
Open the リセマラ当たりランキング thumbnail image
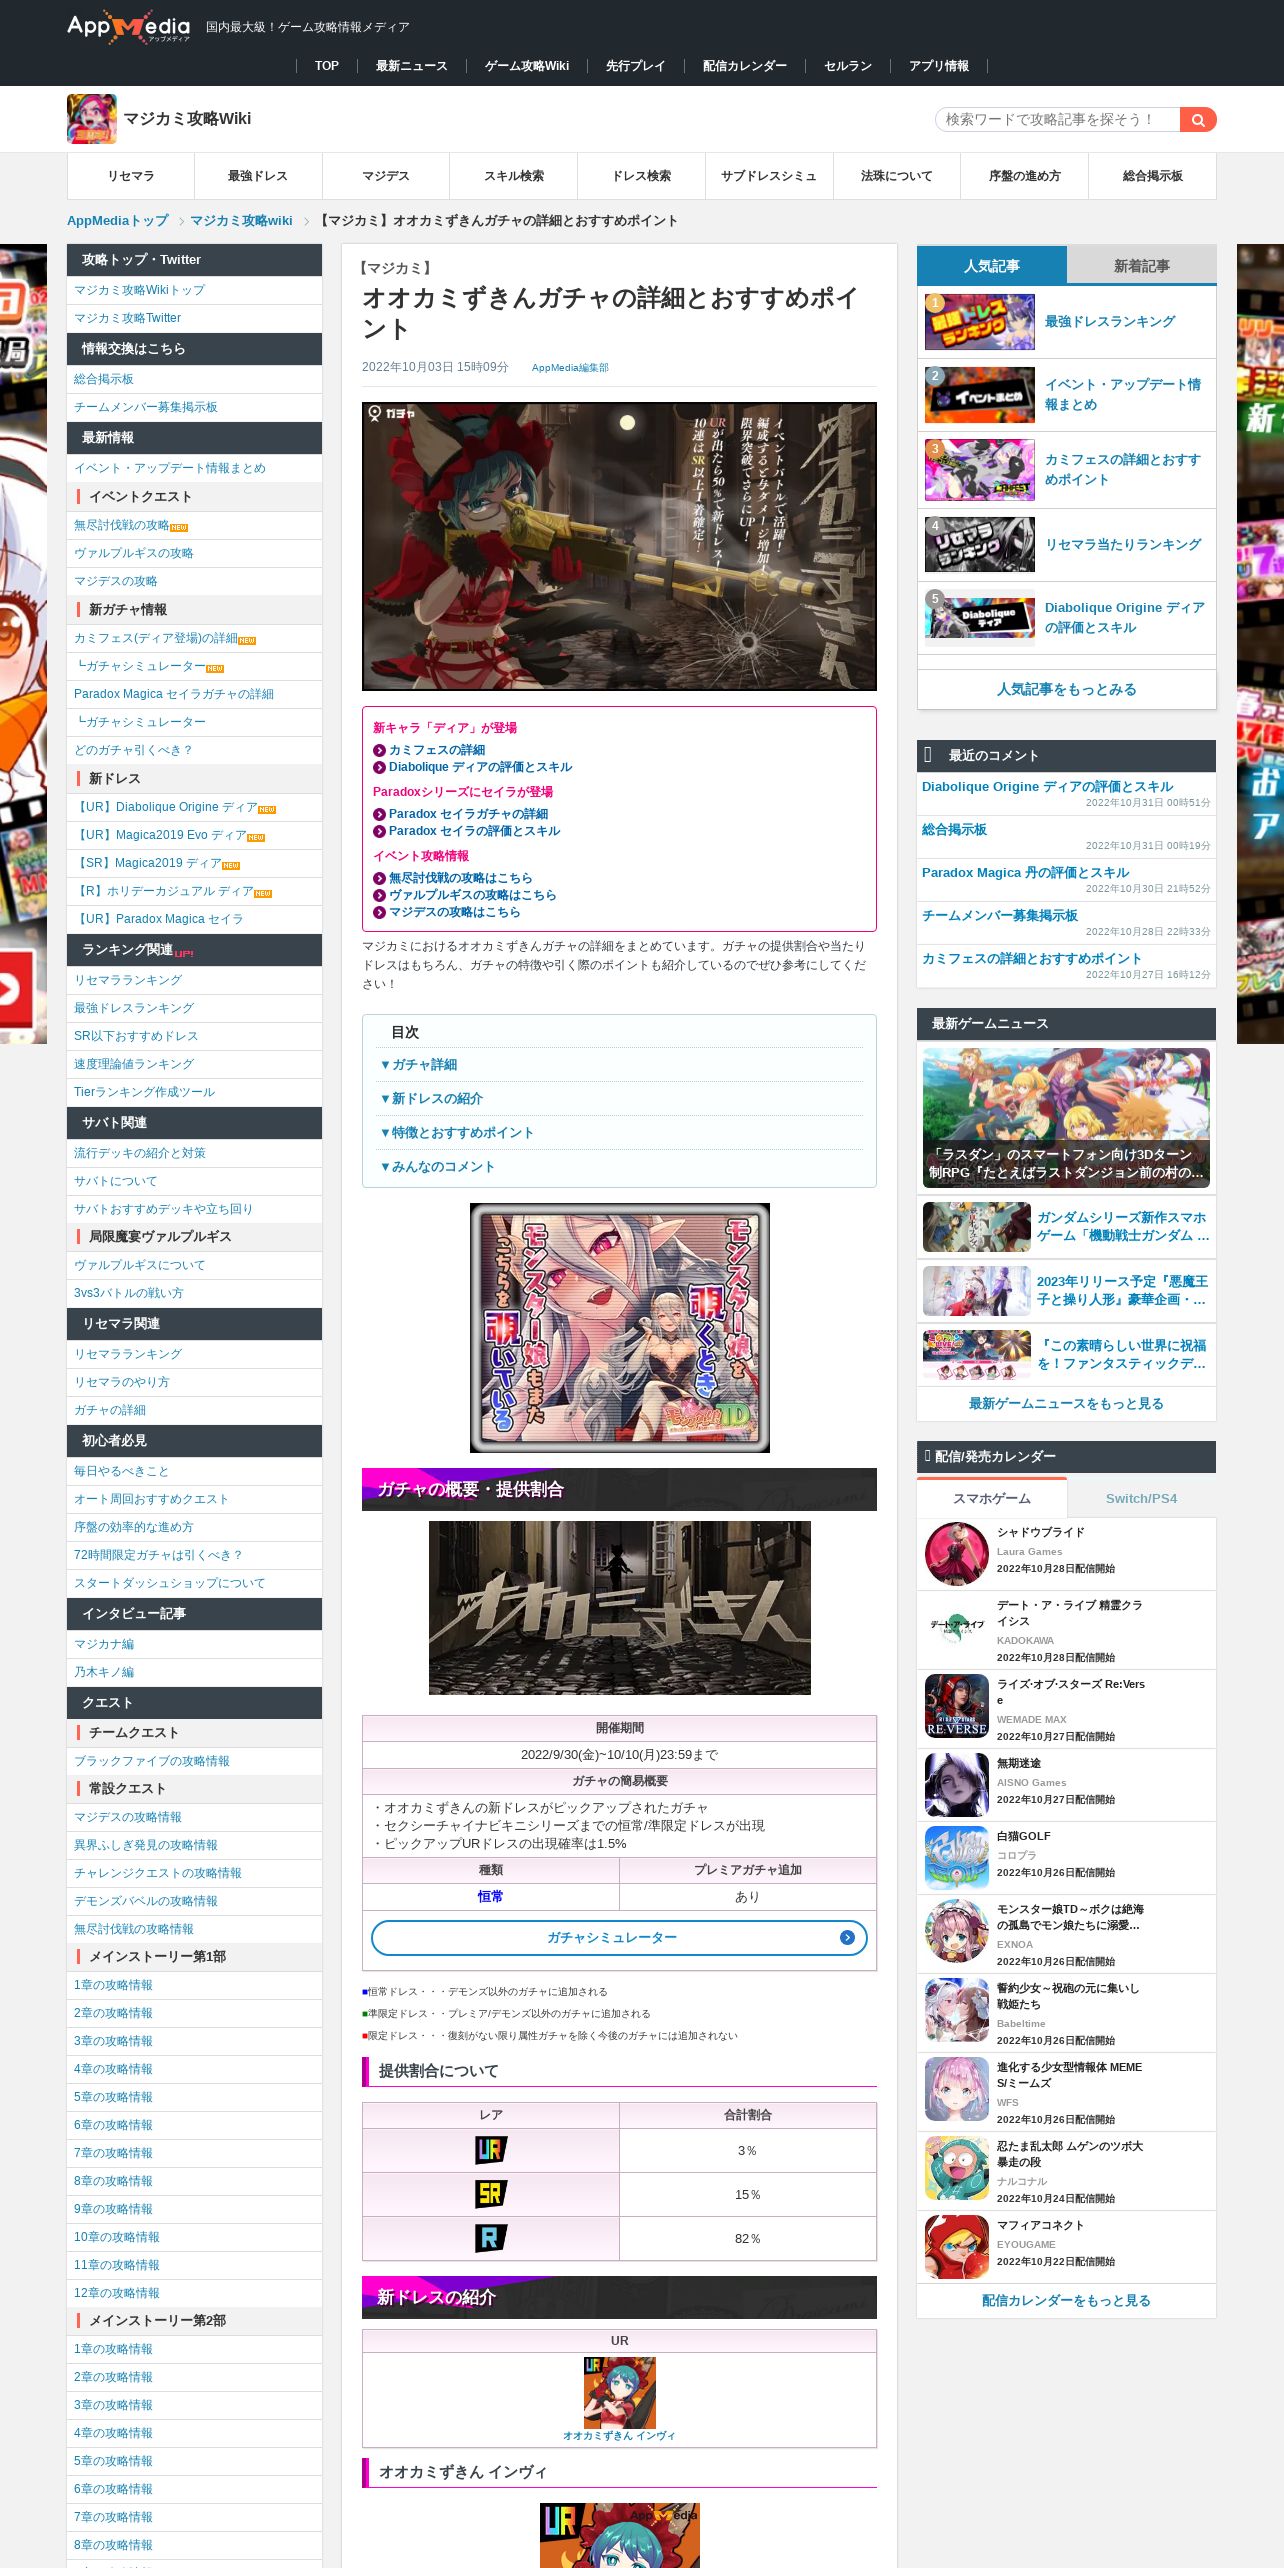pyautogui.click(x=980, y=545)
